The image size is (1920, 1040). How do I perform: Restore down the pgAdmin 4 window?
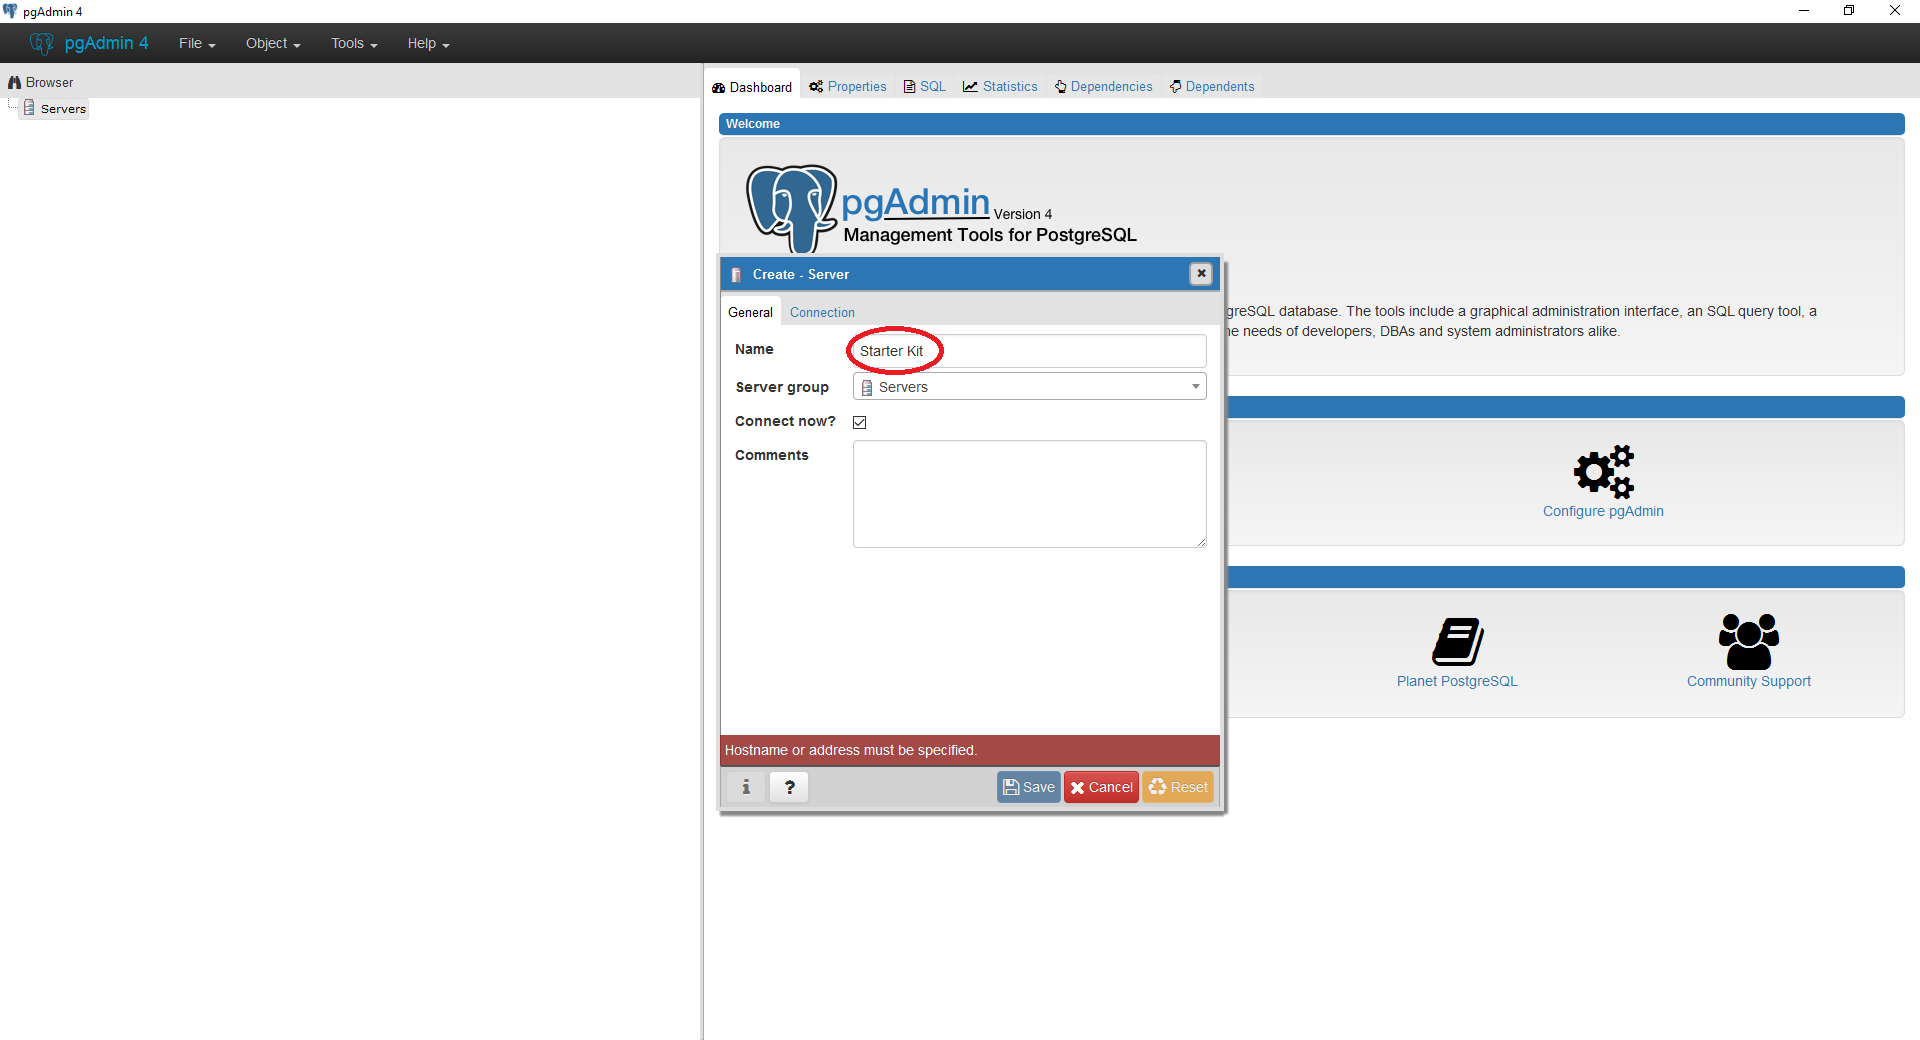click(1849, 11)
